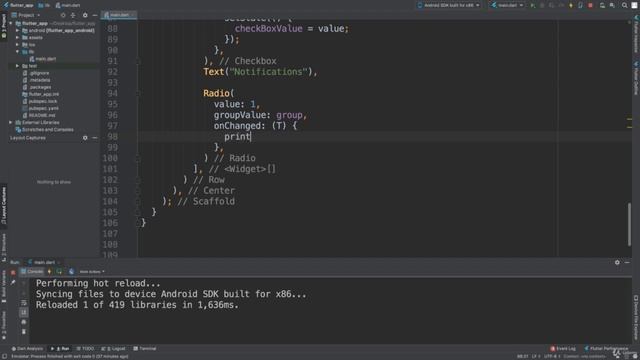Open Project panel settings gear
This screenshot has height=360, width=640.
pyautogui.click(x=85, y=15)
